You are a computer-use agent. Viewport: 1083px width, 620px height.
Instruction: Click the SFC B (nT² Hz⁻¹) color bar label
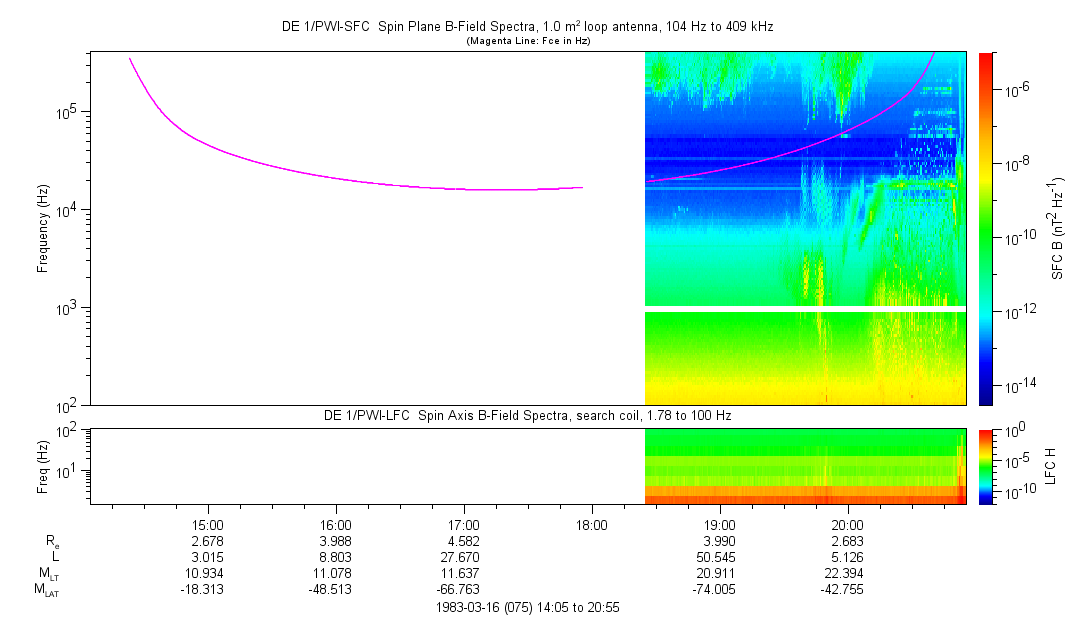1057,228
